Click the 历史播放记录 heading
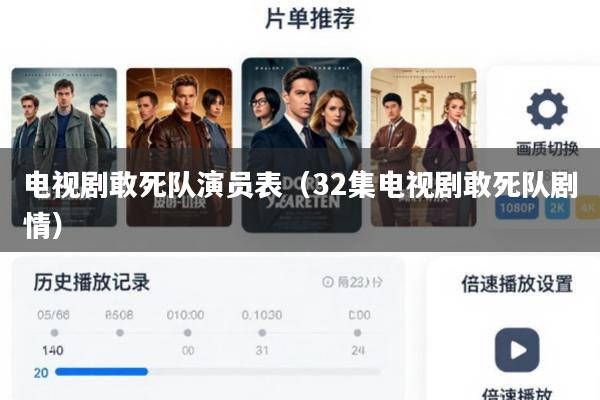Screen dimensions: 600x400 (91, 282)
